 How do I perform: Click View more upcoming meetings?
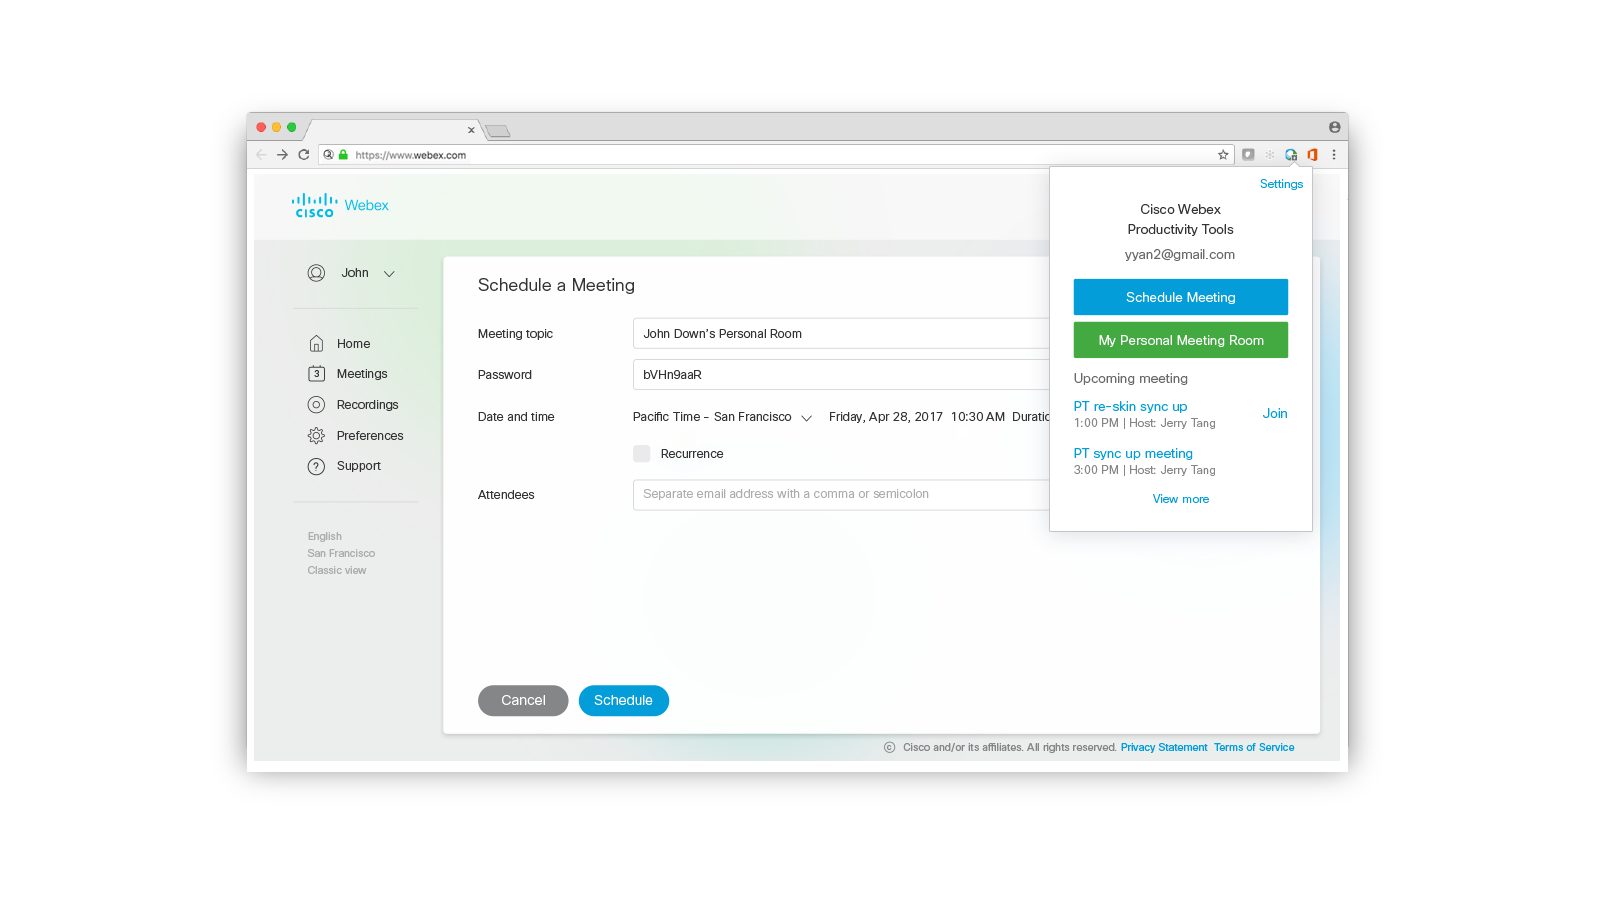(1181, 499)
